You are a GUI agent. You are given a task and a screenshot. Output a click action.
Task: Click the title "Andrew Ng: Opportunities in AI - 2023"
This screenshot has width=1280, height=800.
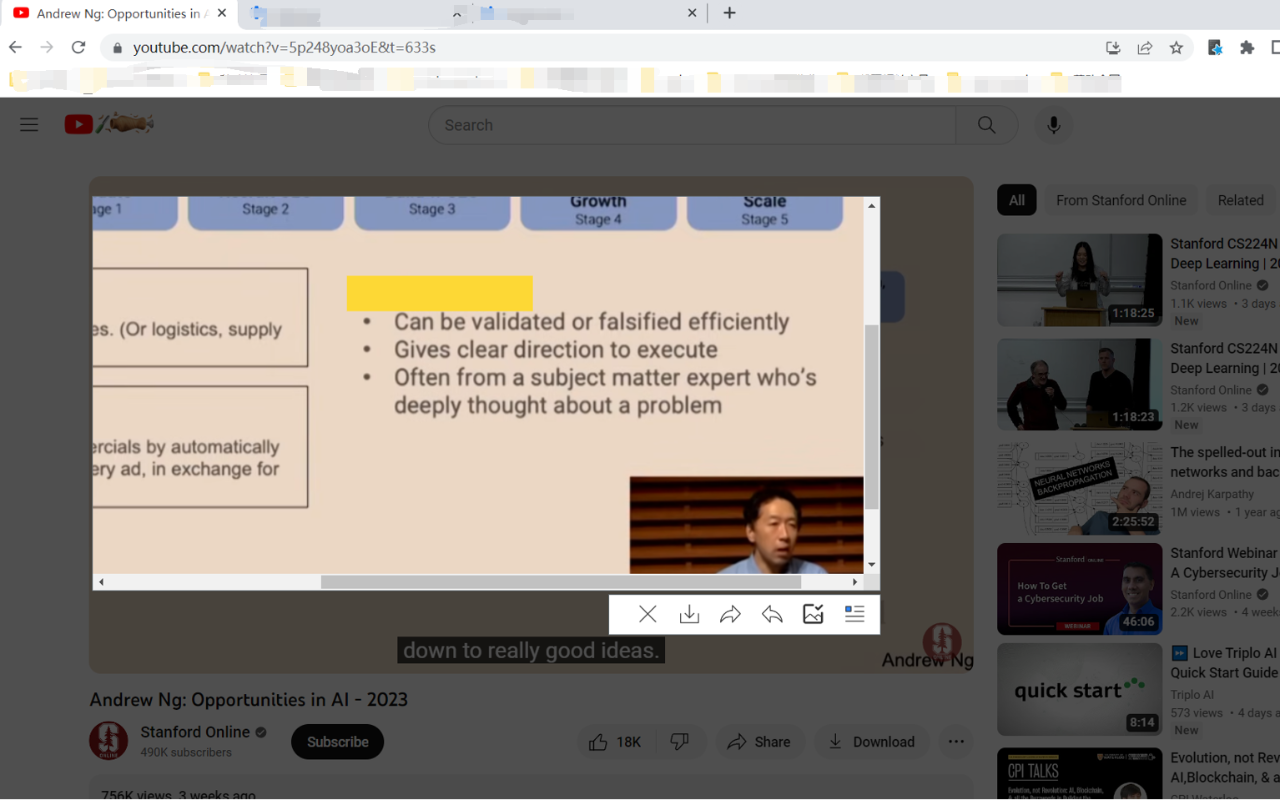click(x=249, y=700)
